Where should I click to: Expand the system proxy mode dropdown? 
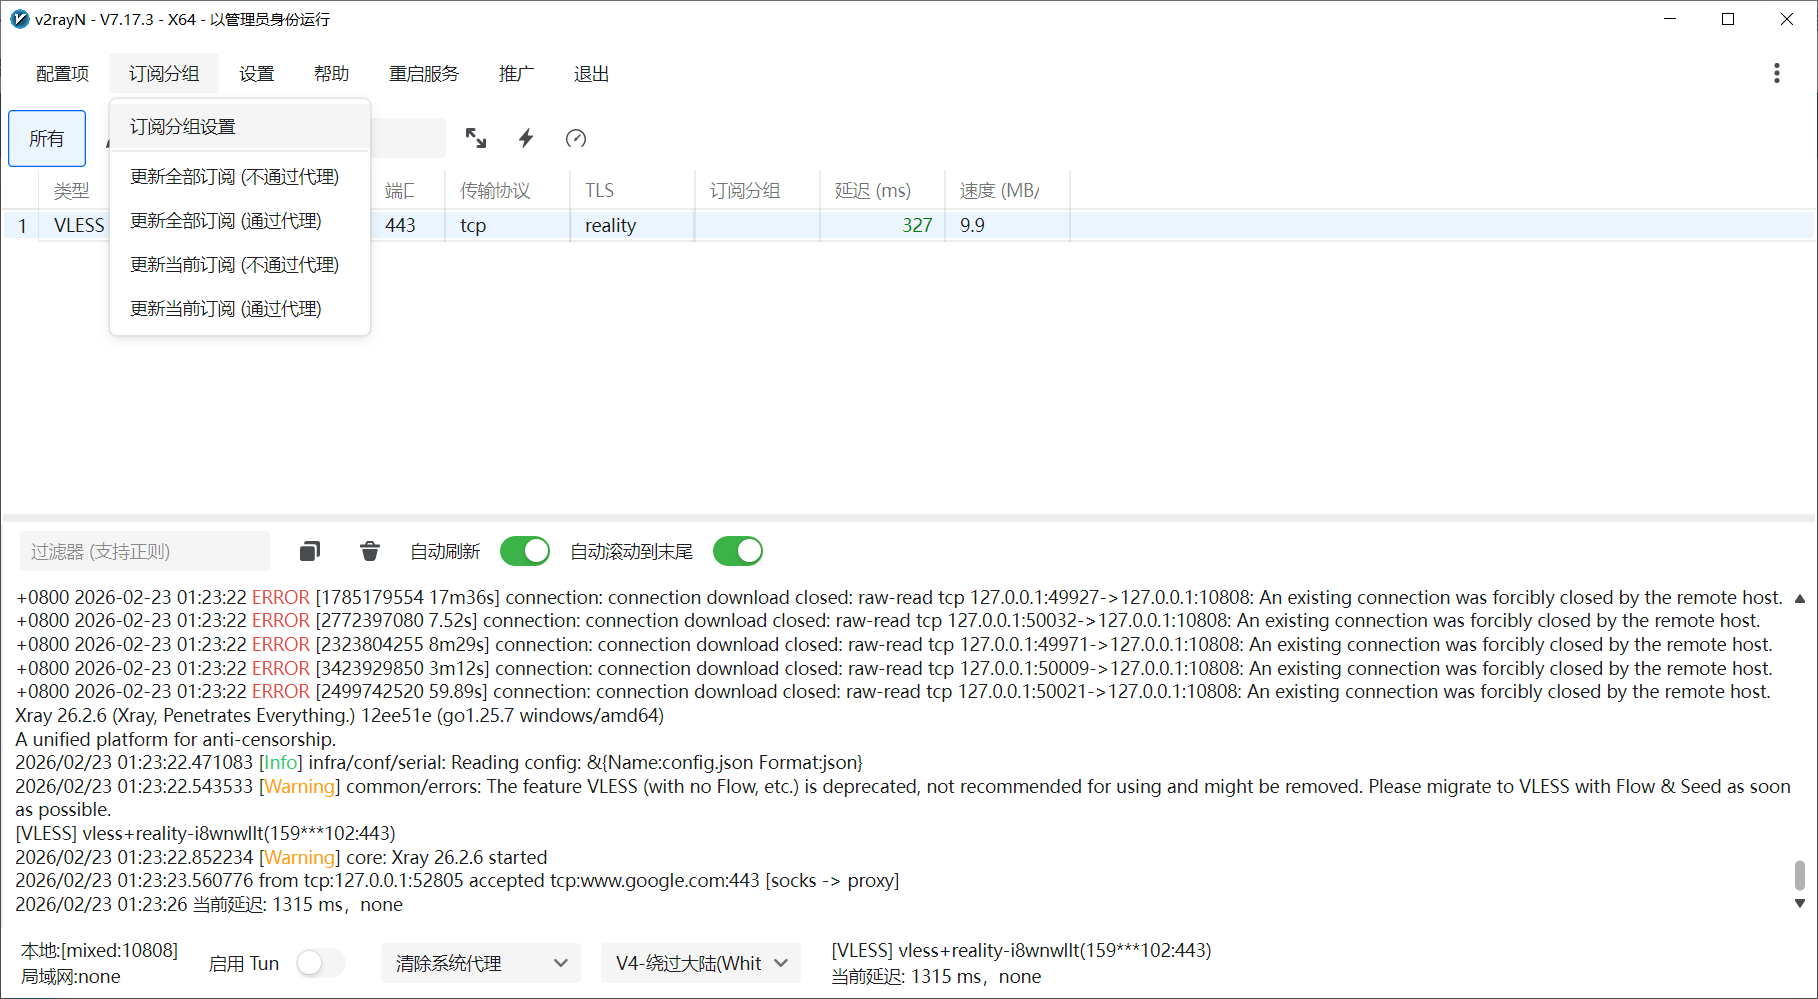click(481, 963)
